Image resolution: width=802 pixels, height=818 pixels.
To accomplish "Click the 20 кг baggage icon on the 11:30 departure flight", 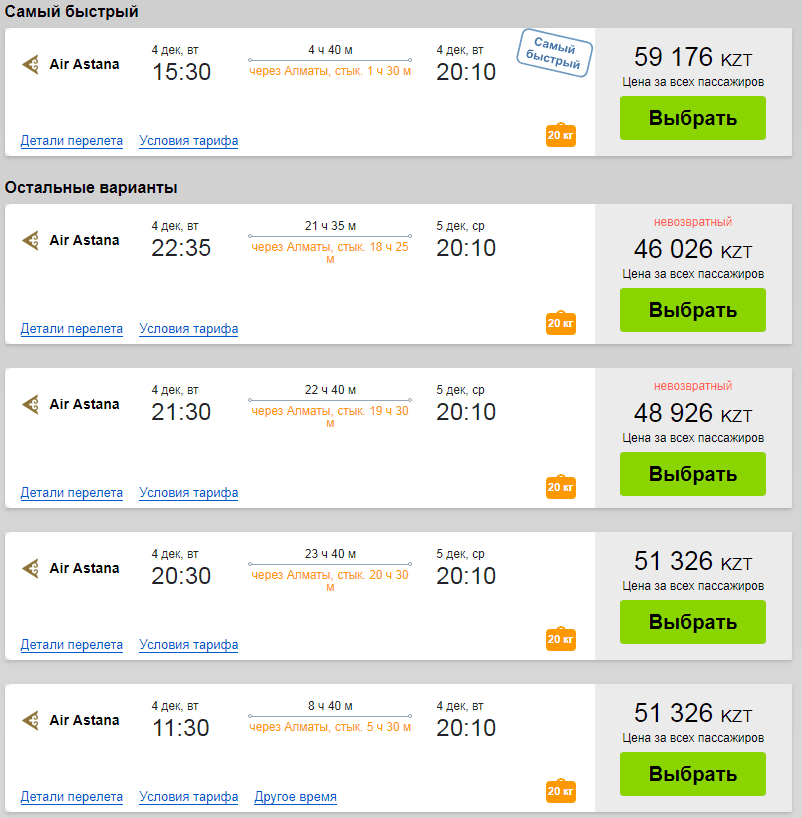I will click(x=561, y=791).
